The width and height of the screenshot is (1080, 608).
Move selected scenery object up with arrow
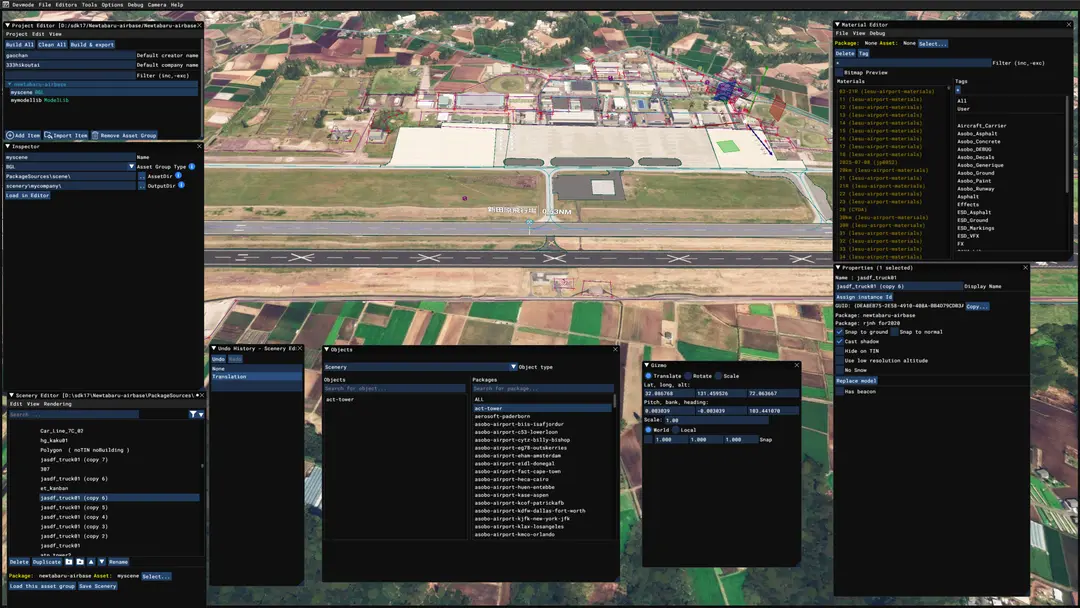tap(91, 562)
